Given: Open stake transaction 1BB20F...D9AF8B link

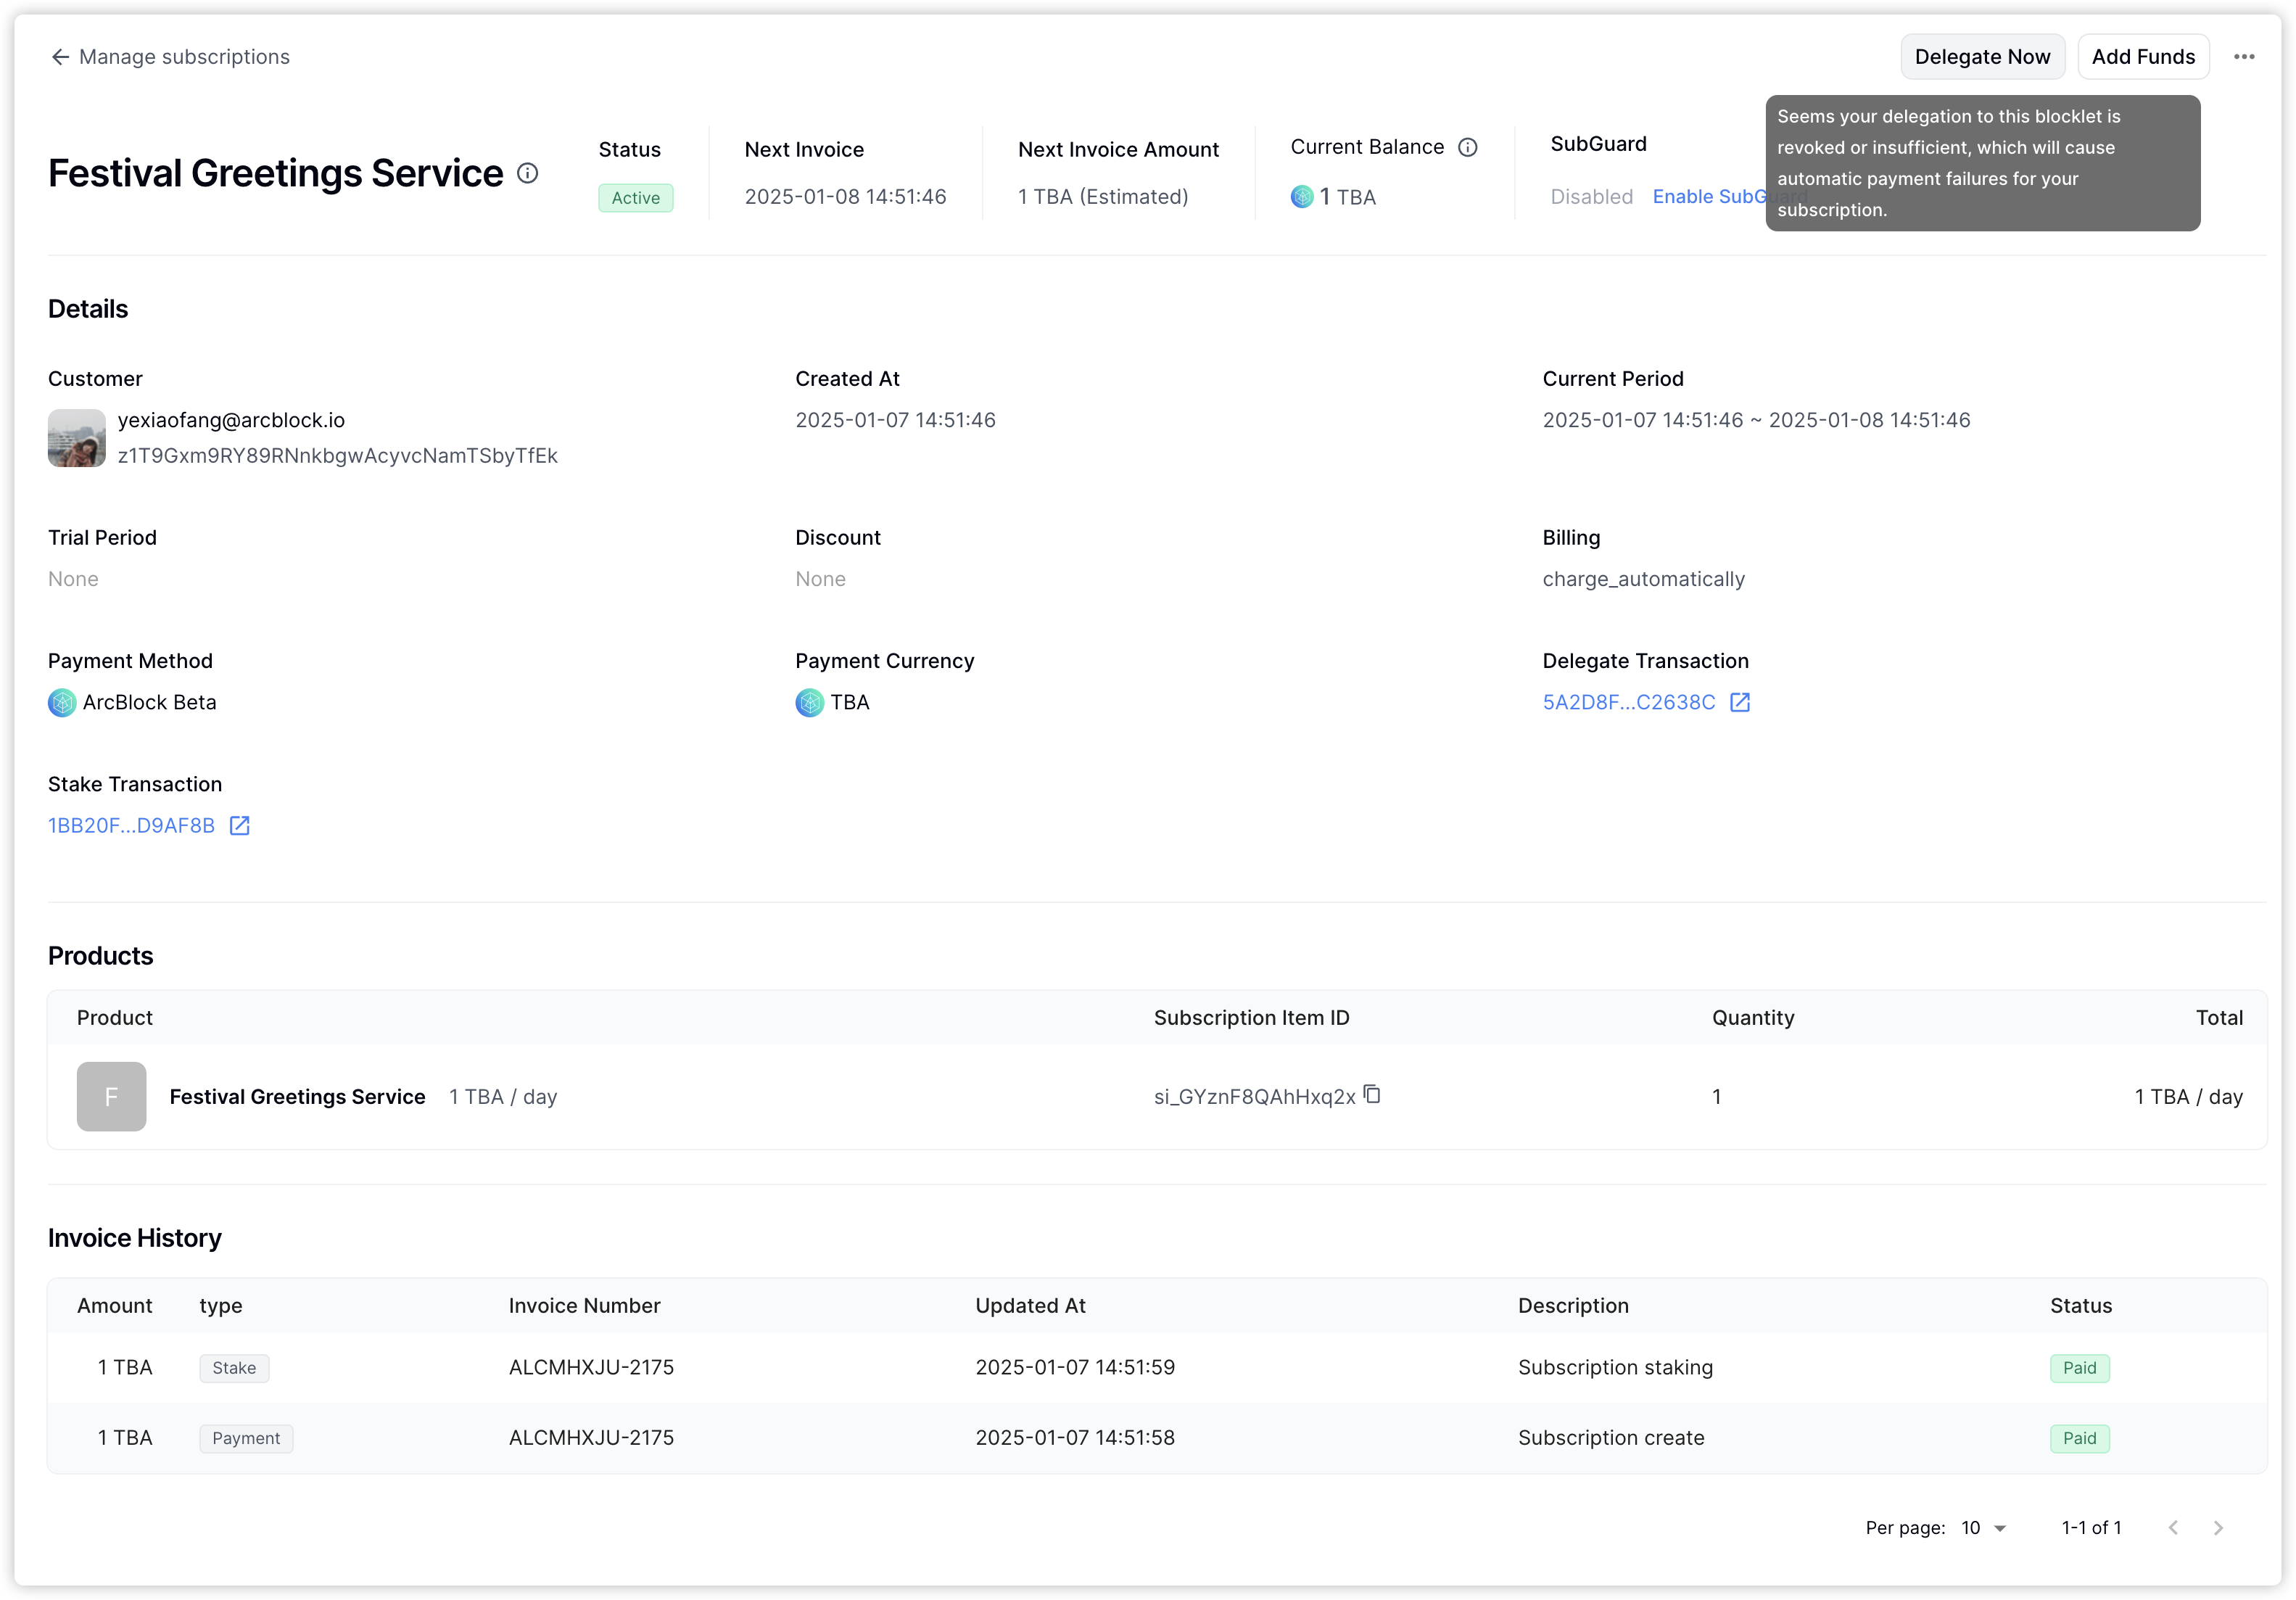Looking at the screenshot, I should (x=131, y=825).
